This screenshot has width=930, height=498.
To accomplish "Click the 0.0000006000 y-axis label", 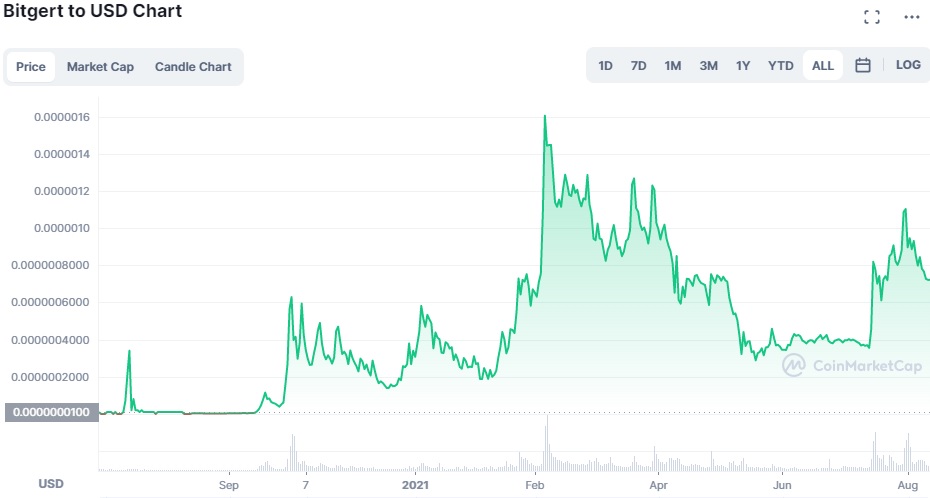I will [x=50, y=302].
